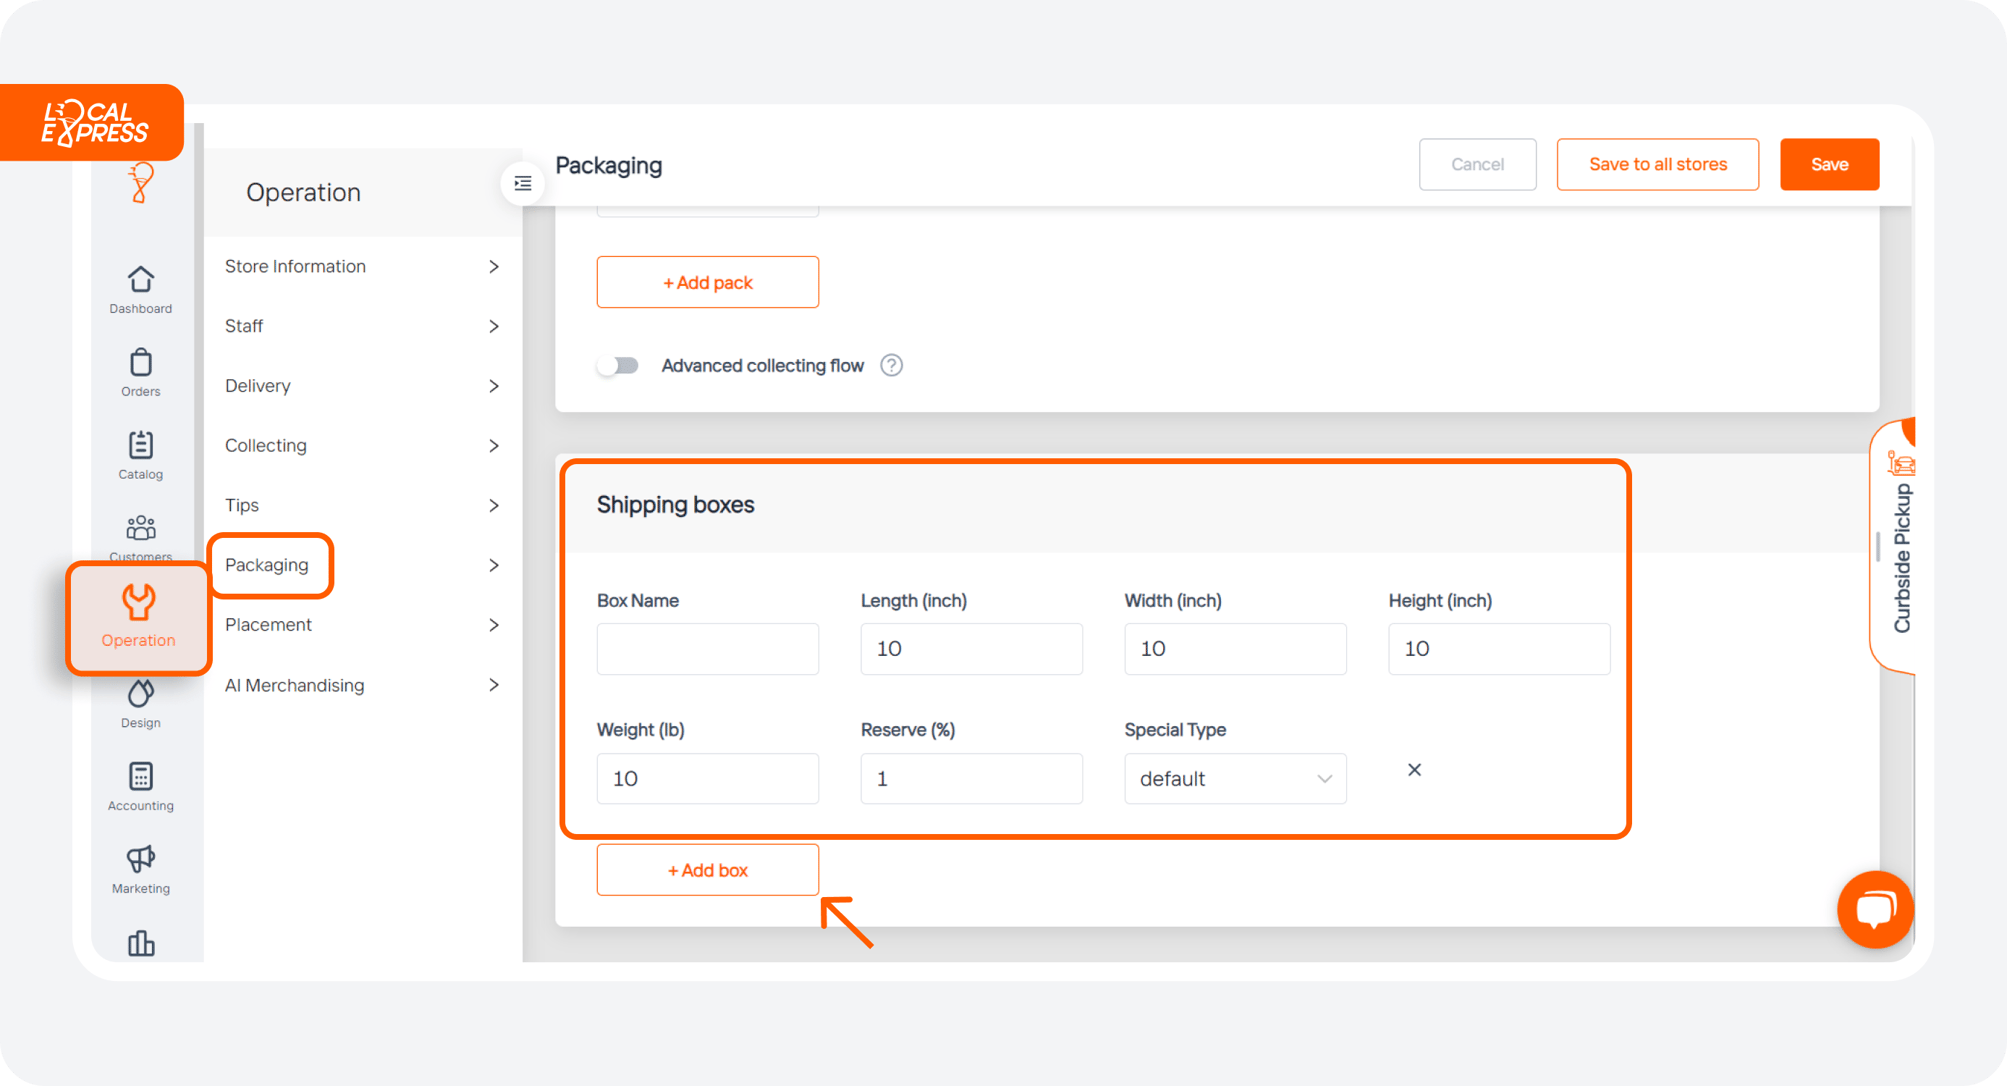Open the Dashboard from the sidebar
Screen dimensions: 2007x1086
pos(140,289)
